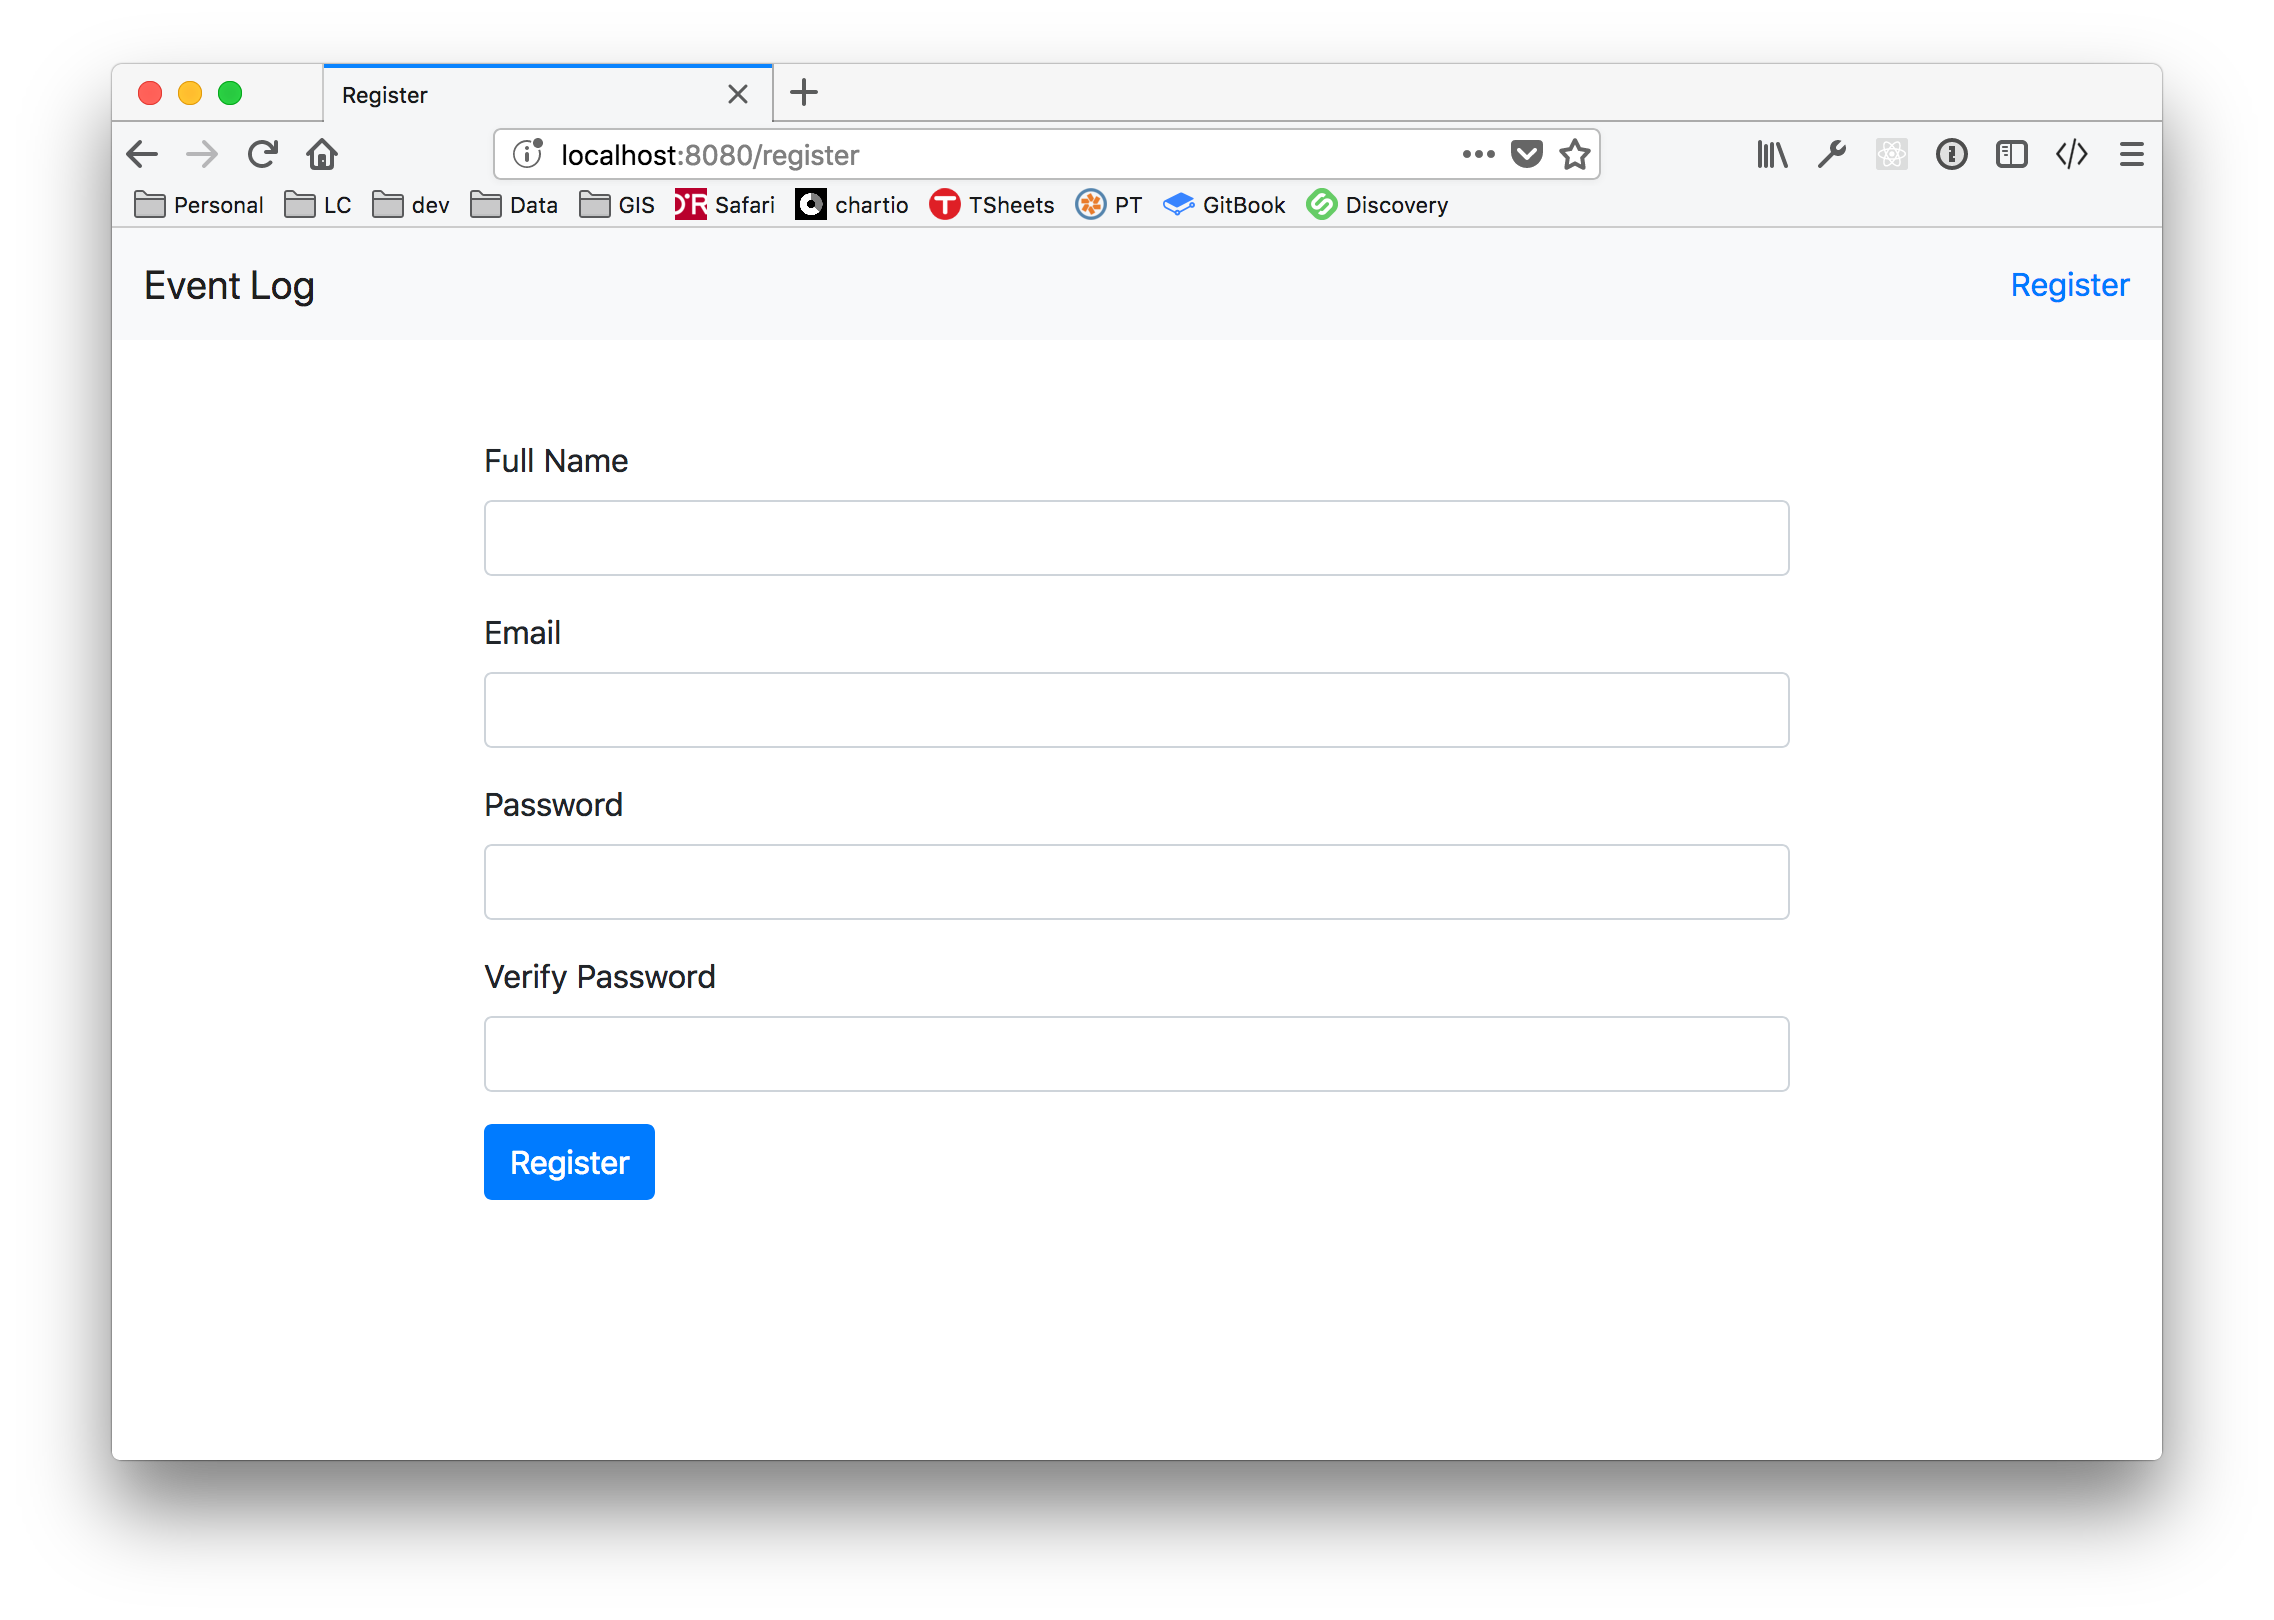Focus the Full Name input field
Viewport: 2274px width, 1620px height.
click(x=1136, y=538)
